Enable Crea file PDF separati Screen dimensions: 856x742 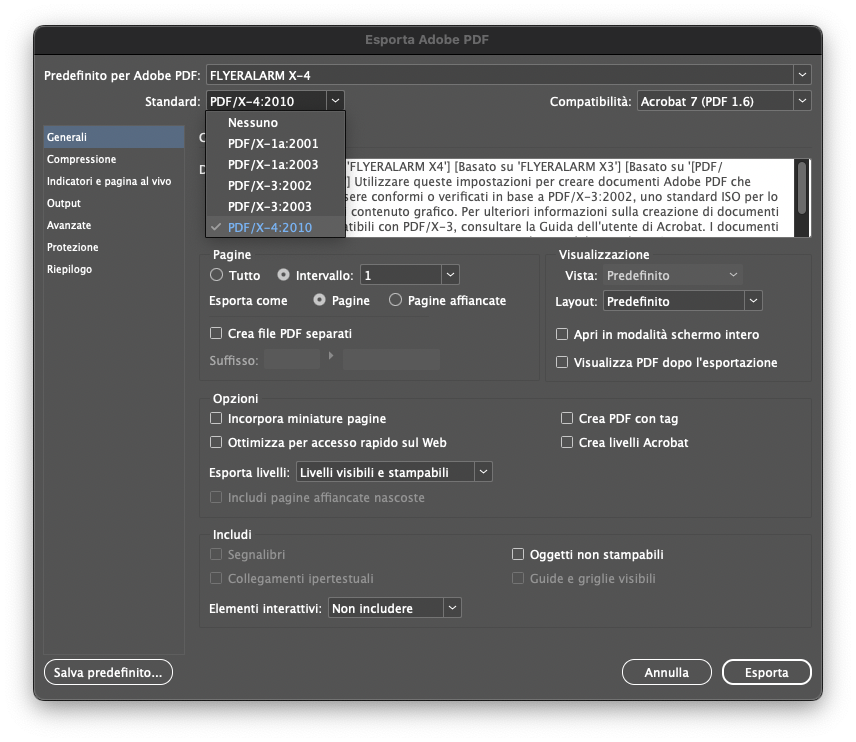[216, 334]
